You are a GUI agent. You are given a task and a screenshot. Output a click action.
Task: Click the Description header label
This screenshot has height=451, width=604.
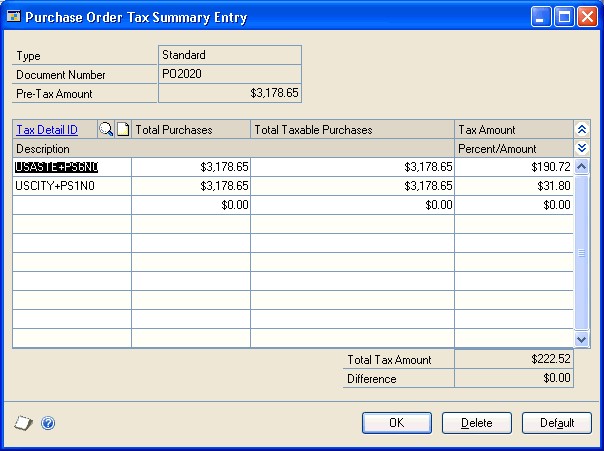(43, 149)
